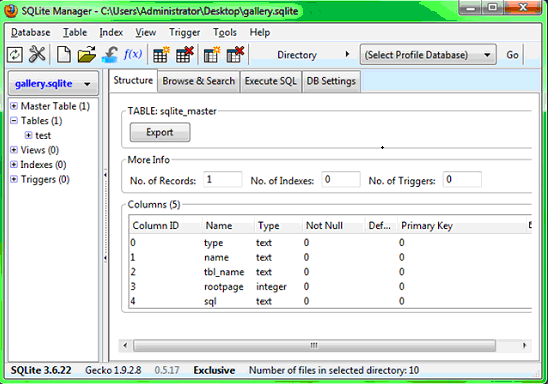The width and height of the screenshot is (548, 384).
Task: Expand the Indexes (0) node
Action: pos(14,165)
